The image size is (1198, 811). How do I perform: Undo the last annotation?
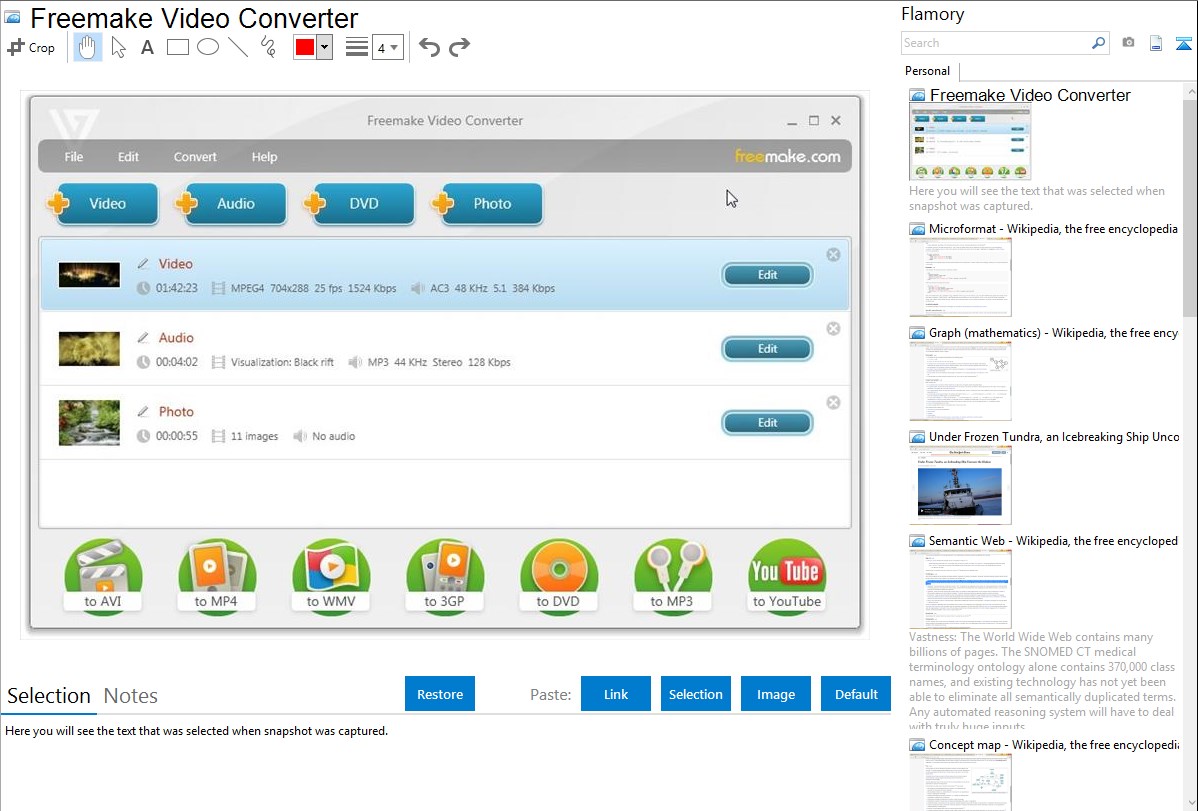429,47
